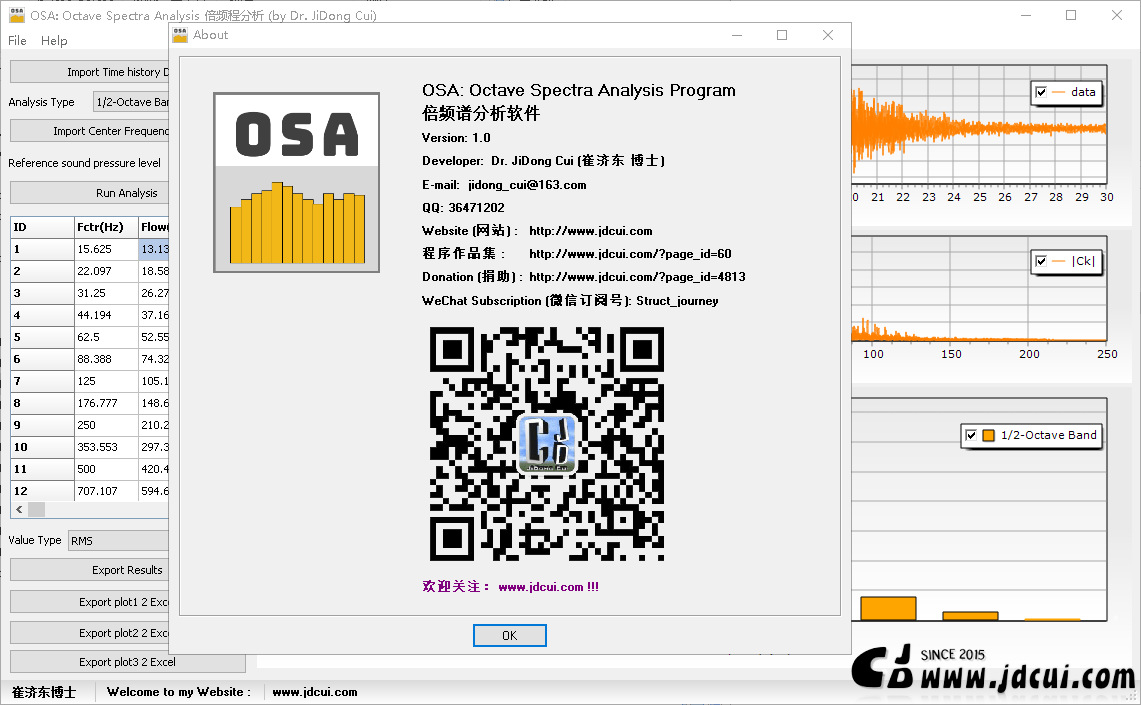1141x705 pixels.
Task: Maximize the OSA main window
Action: [x=1071, y=15]
